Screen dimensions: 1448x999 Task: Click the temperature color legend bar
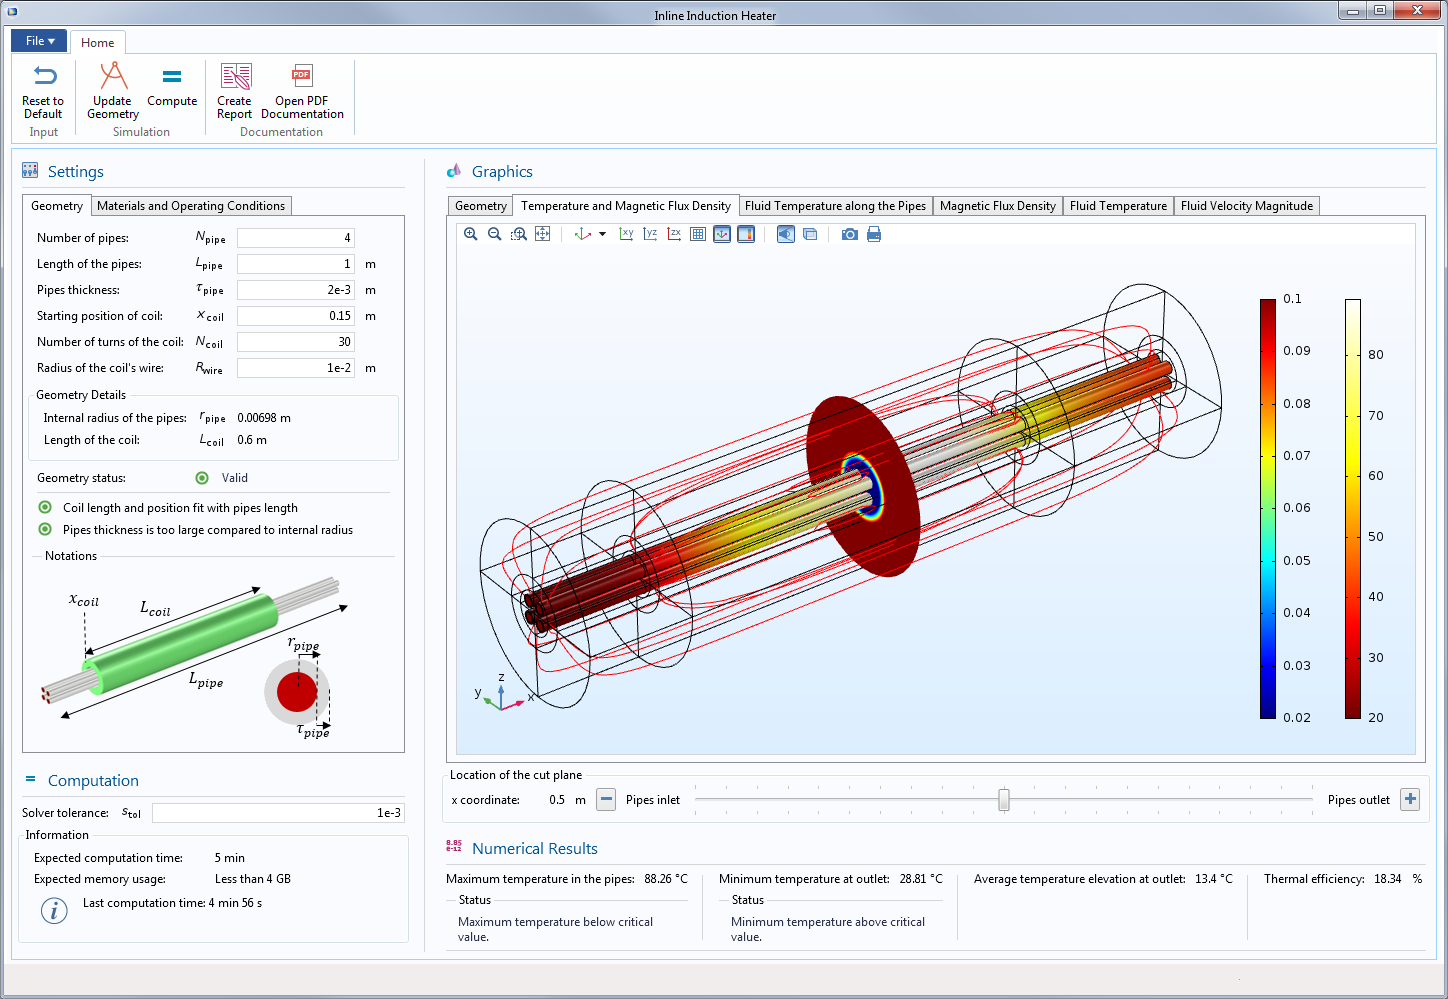(x=1353, y=508)
